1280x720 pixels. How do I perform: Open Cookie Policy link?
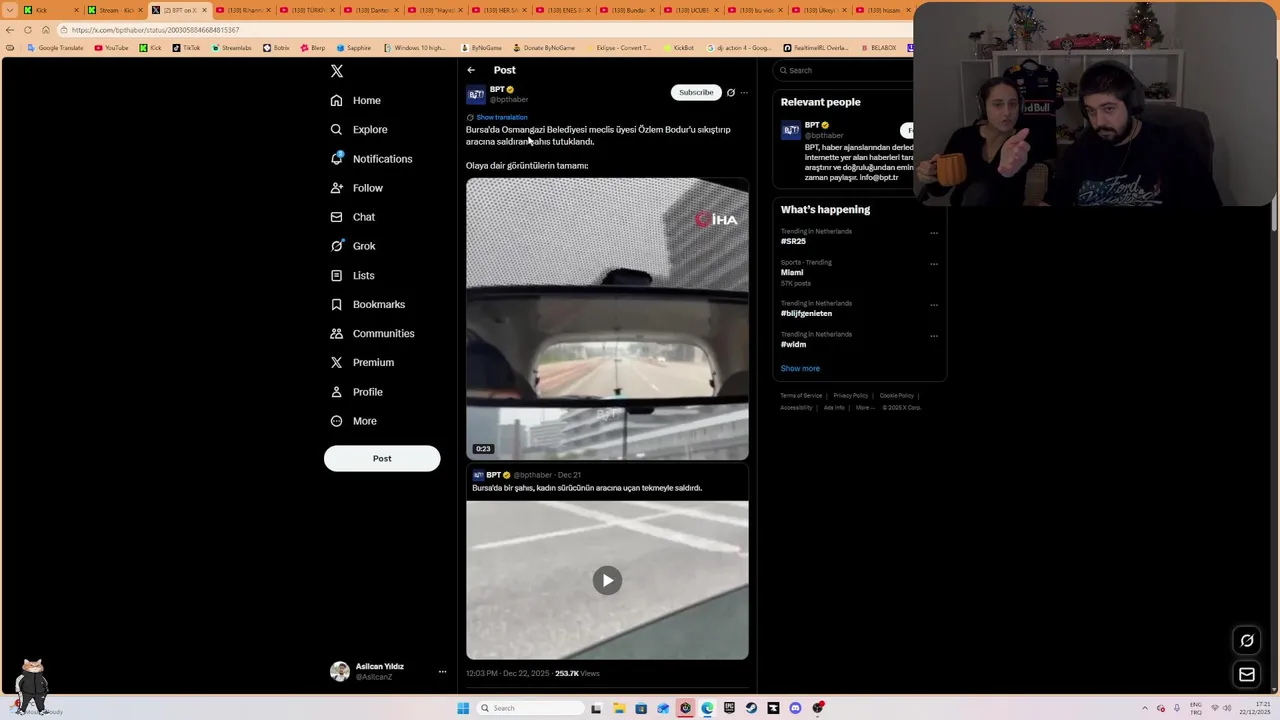897,396
